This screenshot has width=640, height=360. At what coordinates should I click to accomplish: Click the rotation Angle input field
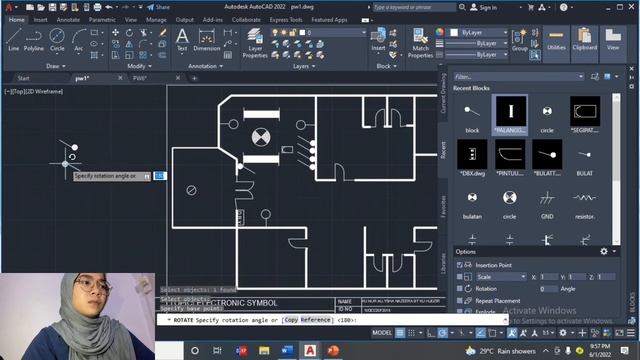pyautogui.click(x=548, y=289)
